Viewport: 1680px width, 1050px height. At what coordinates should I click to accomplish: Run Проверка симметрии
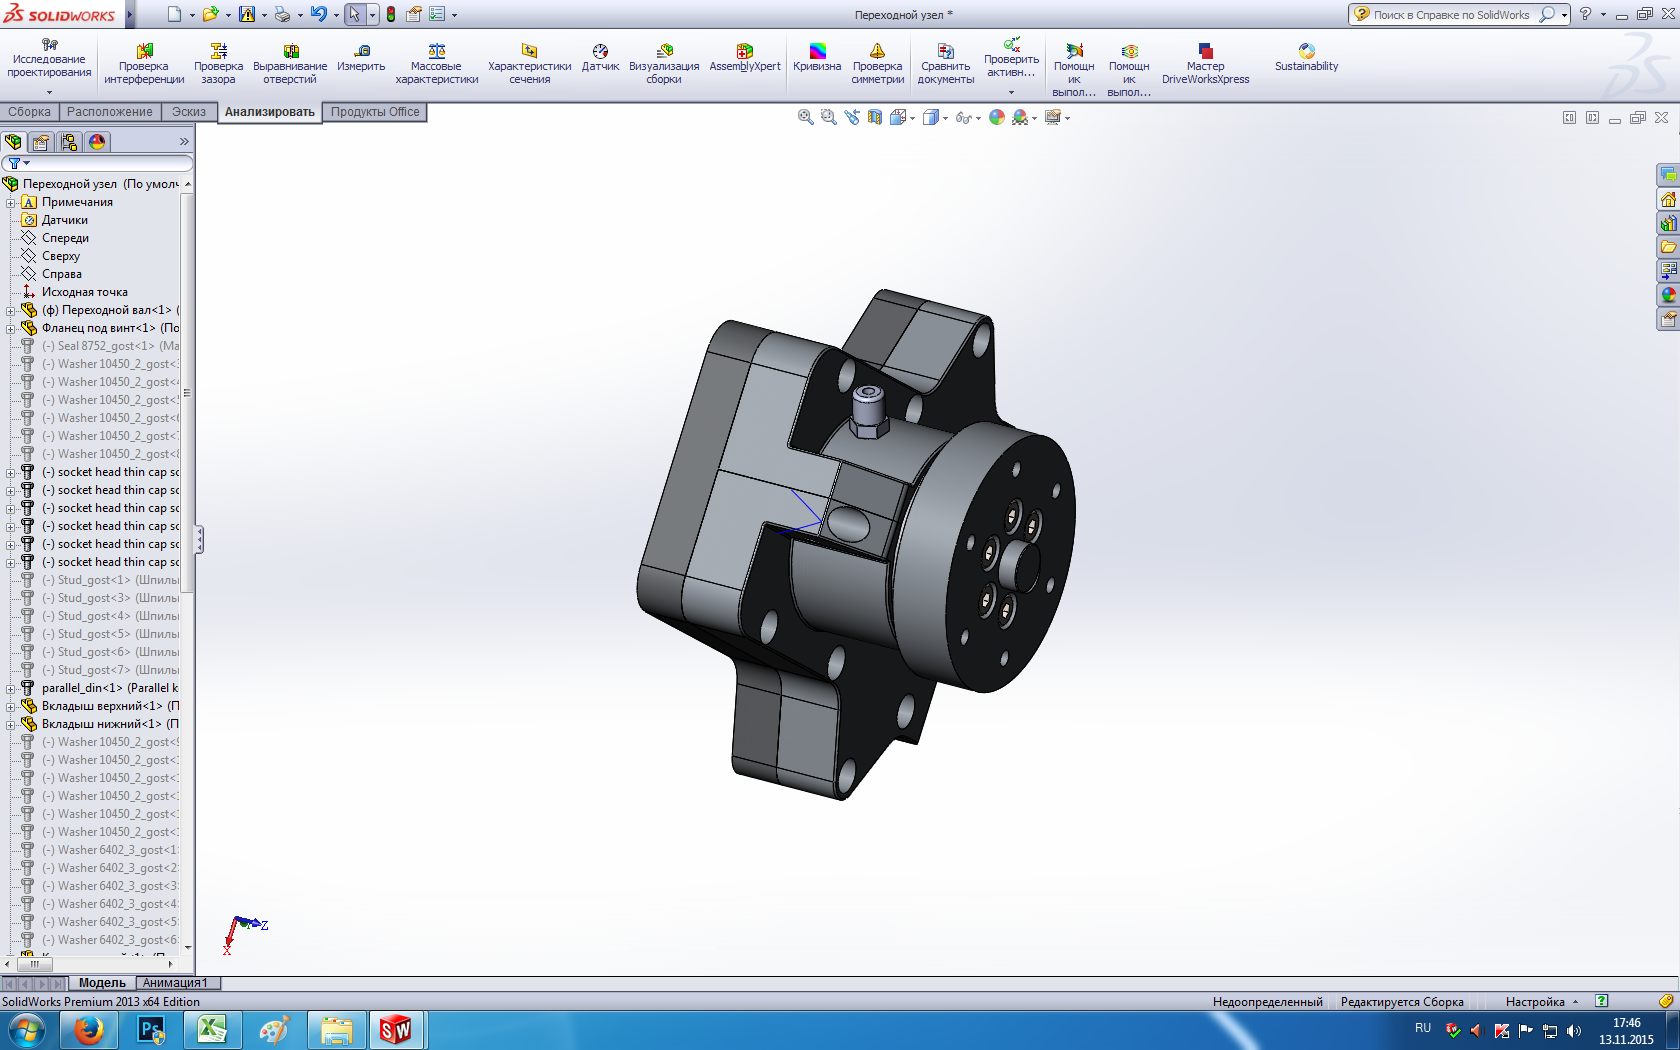click(878, 65)
